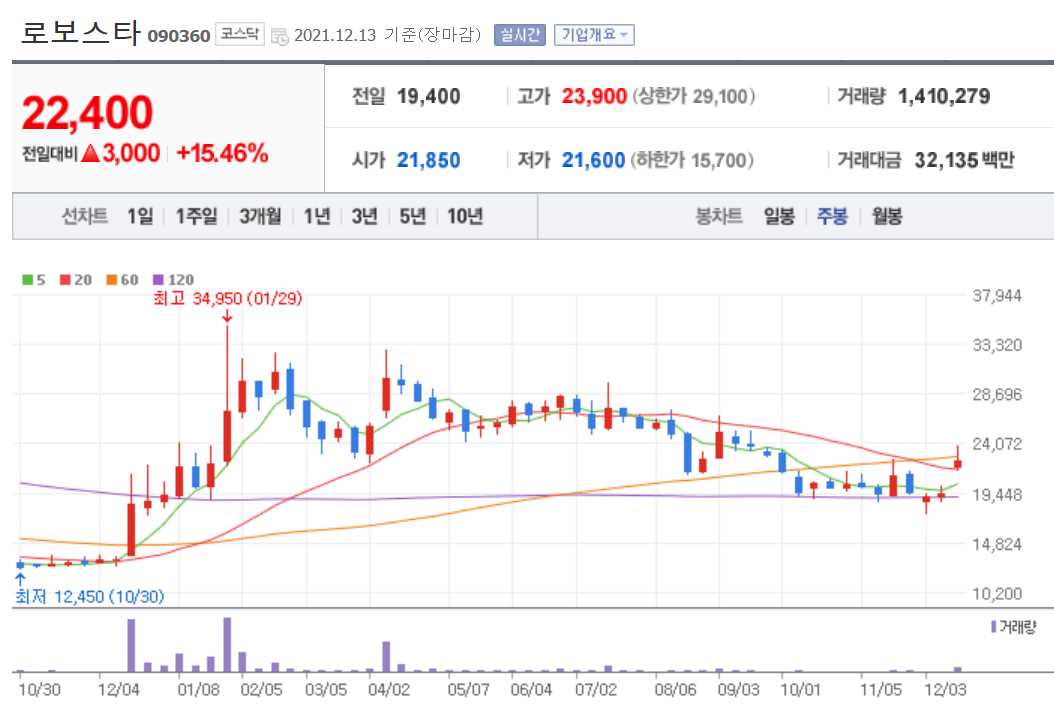Click the 2021.12.13 기준(장마감) date text

tap(388, 35)
